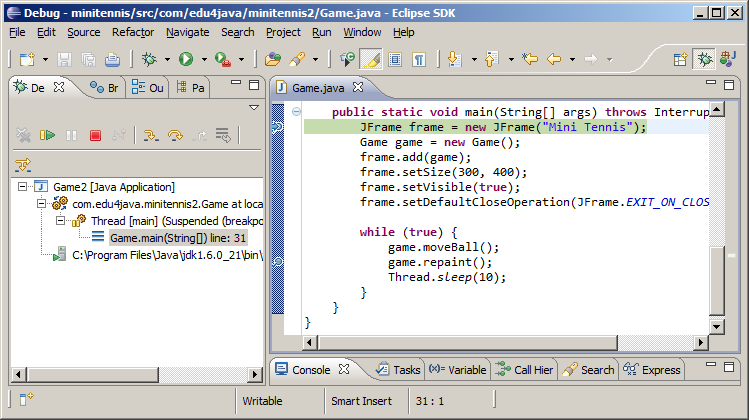Click Suspend in Debug view
The image size is (749, 420).
click(71, 136)
